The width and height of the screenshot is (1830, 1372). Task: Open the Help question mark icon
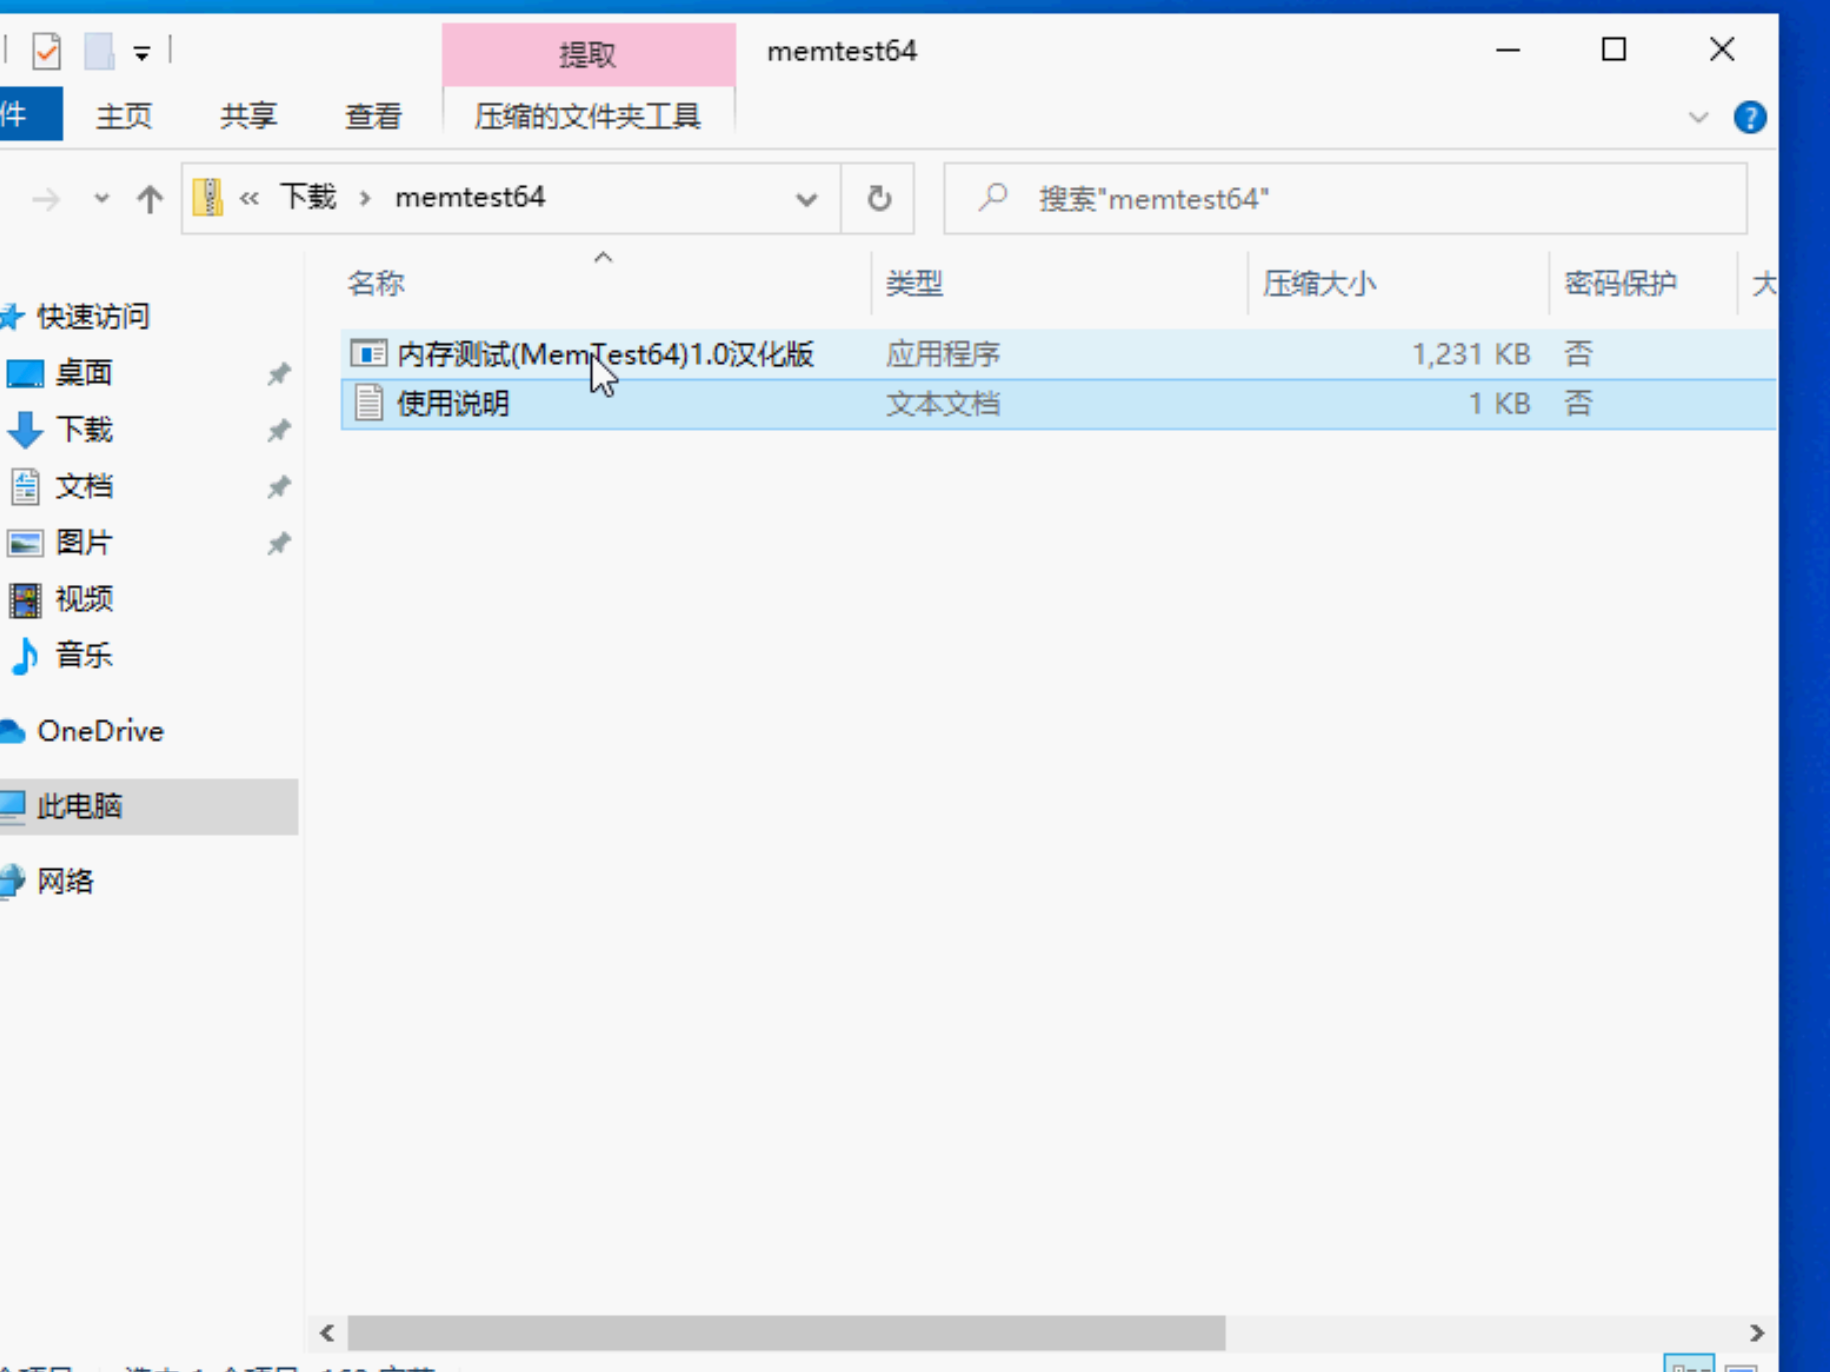(1749, 117)
